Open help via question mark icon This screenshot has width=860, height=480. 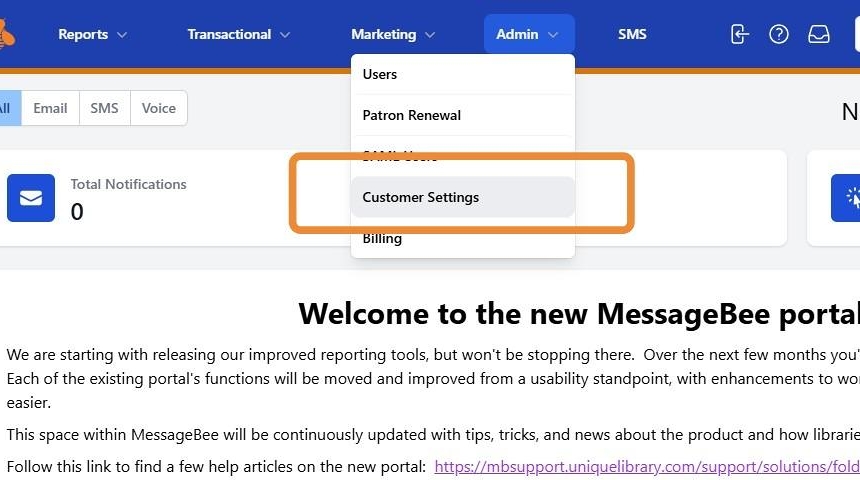779,34
